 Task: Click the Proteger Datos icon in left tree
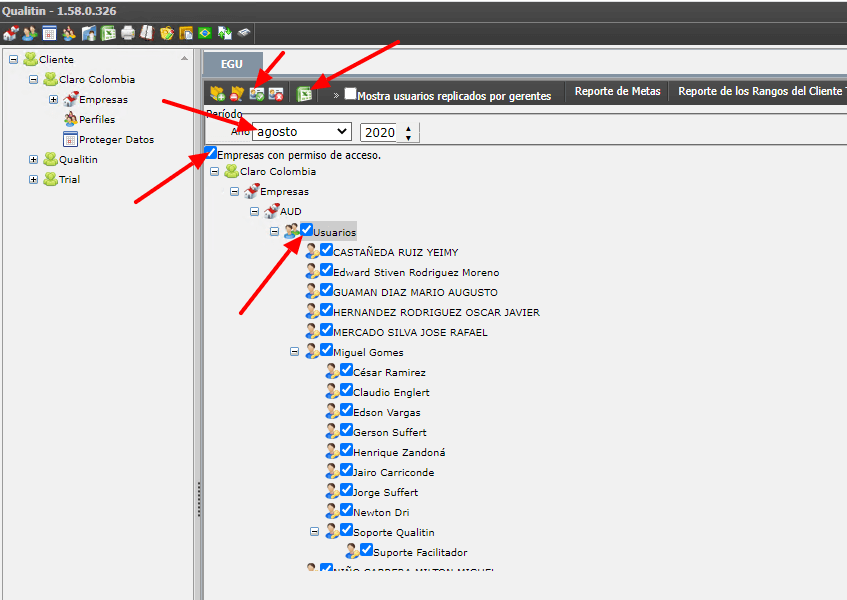(x=70, y=139)
